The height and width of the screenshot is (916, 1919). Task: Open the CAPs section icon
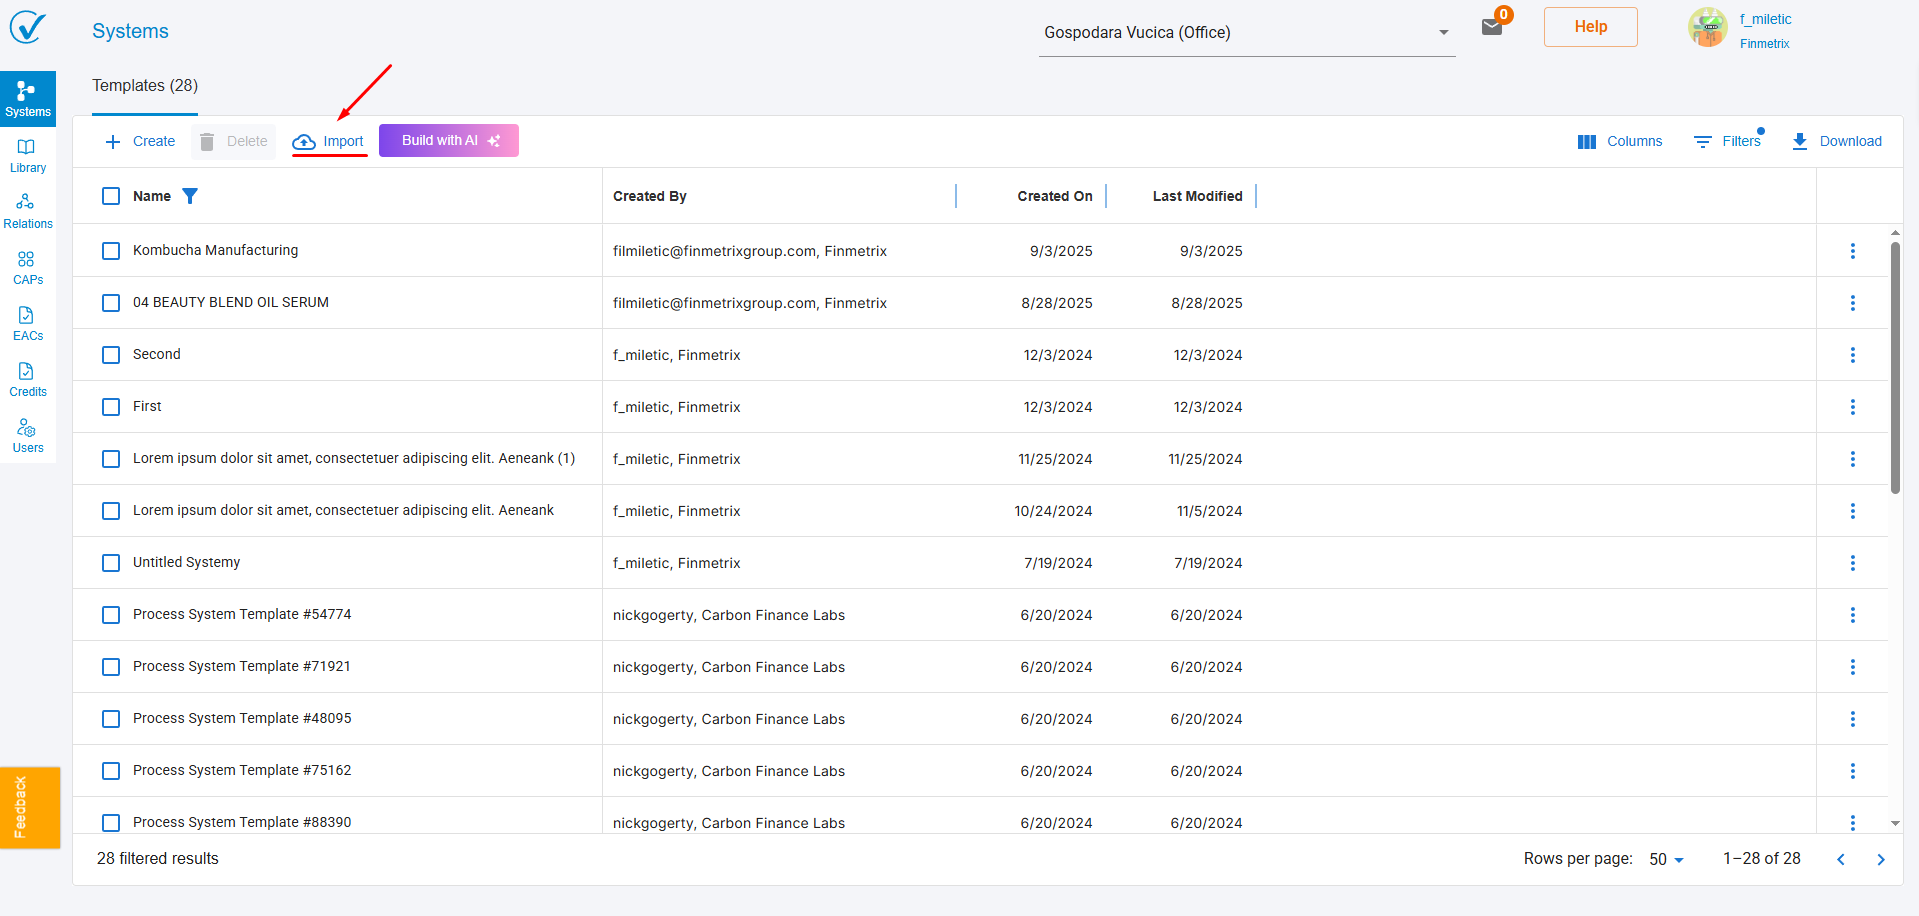[27, 267]
